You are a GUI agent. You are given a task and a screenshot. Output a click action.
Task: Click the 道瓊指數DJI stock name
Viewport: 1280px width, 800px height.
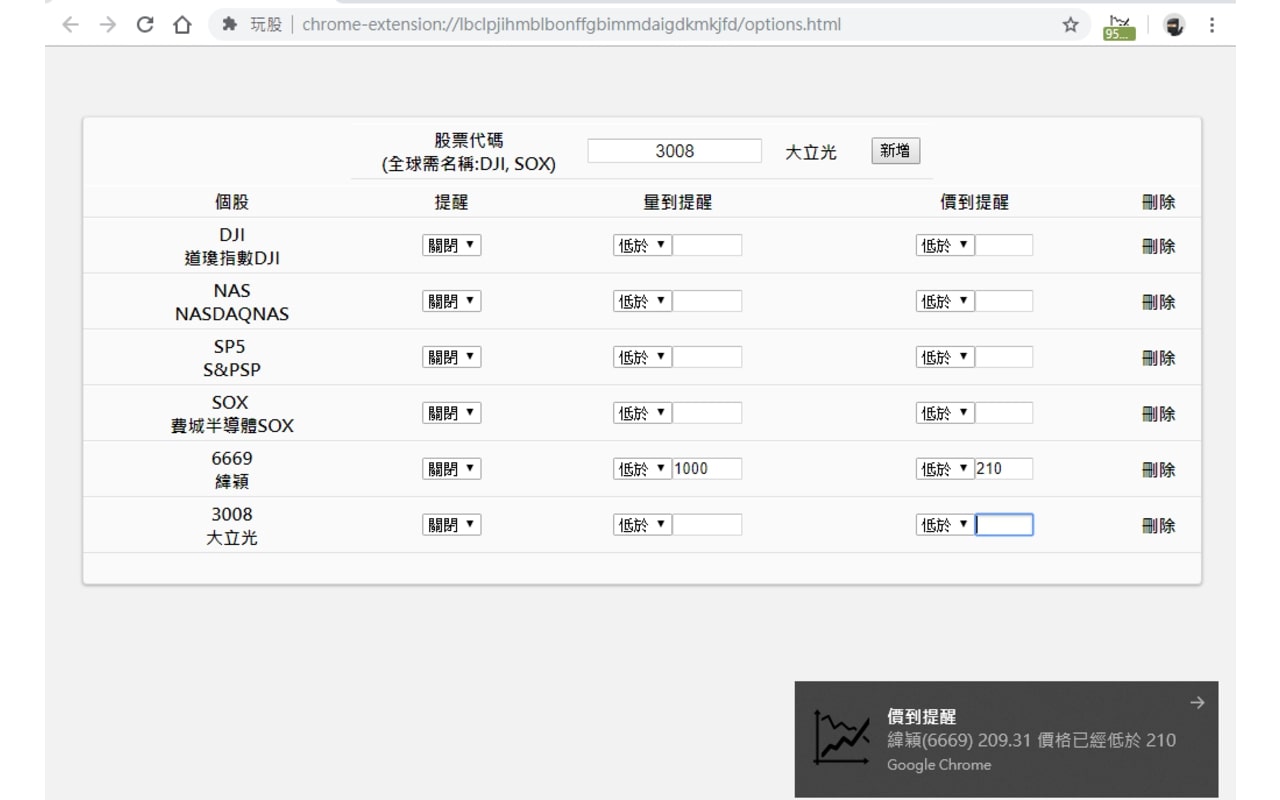tap(232, 258)
